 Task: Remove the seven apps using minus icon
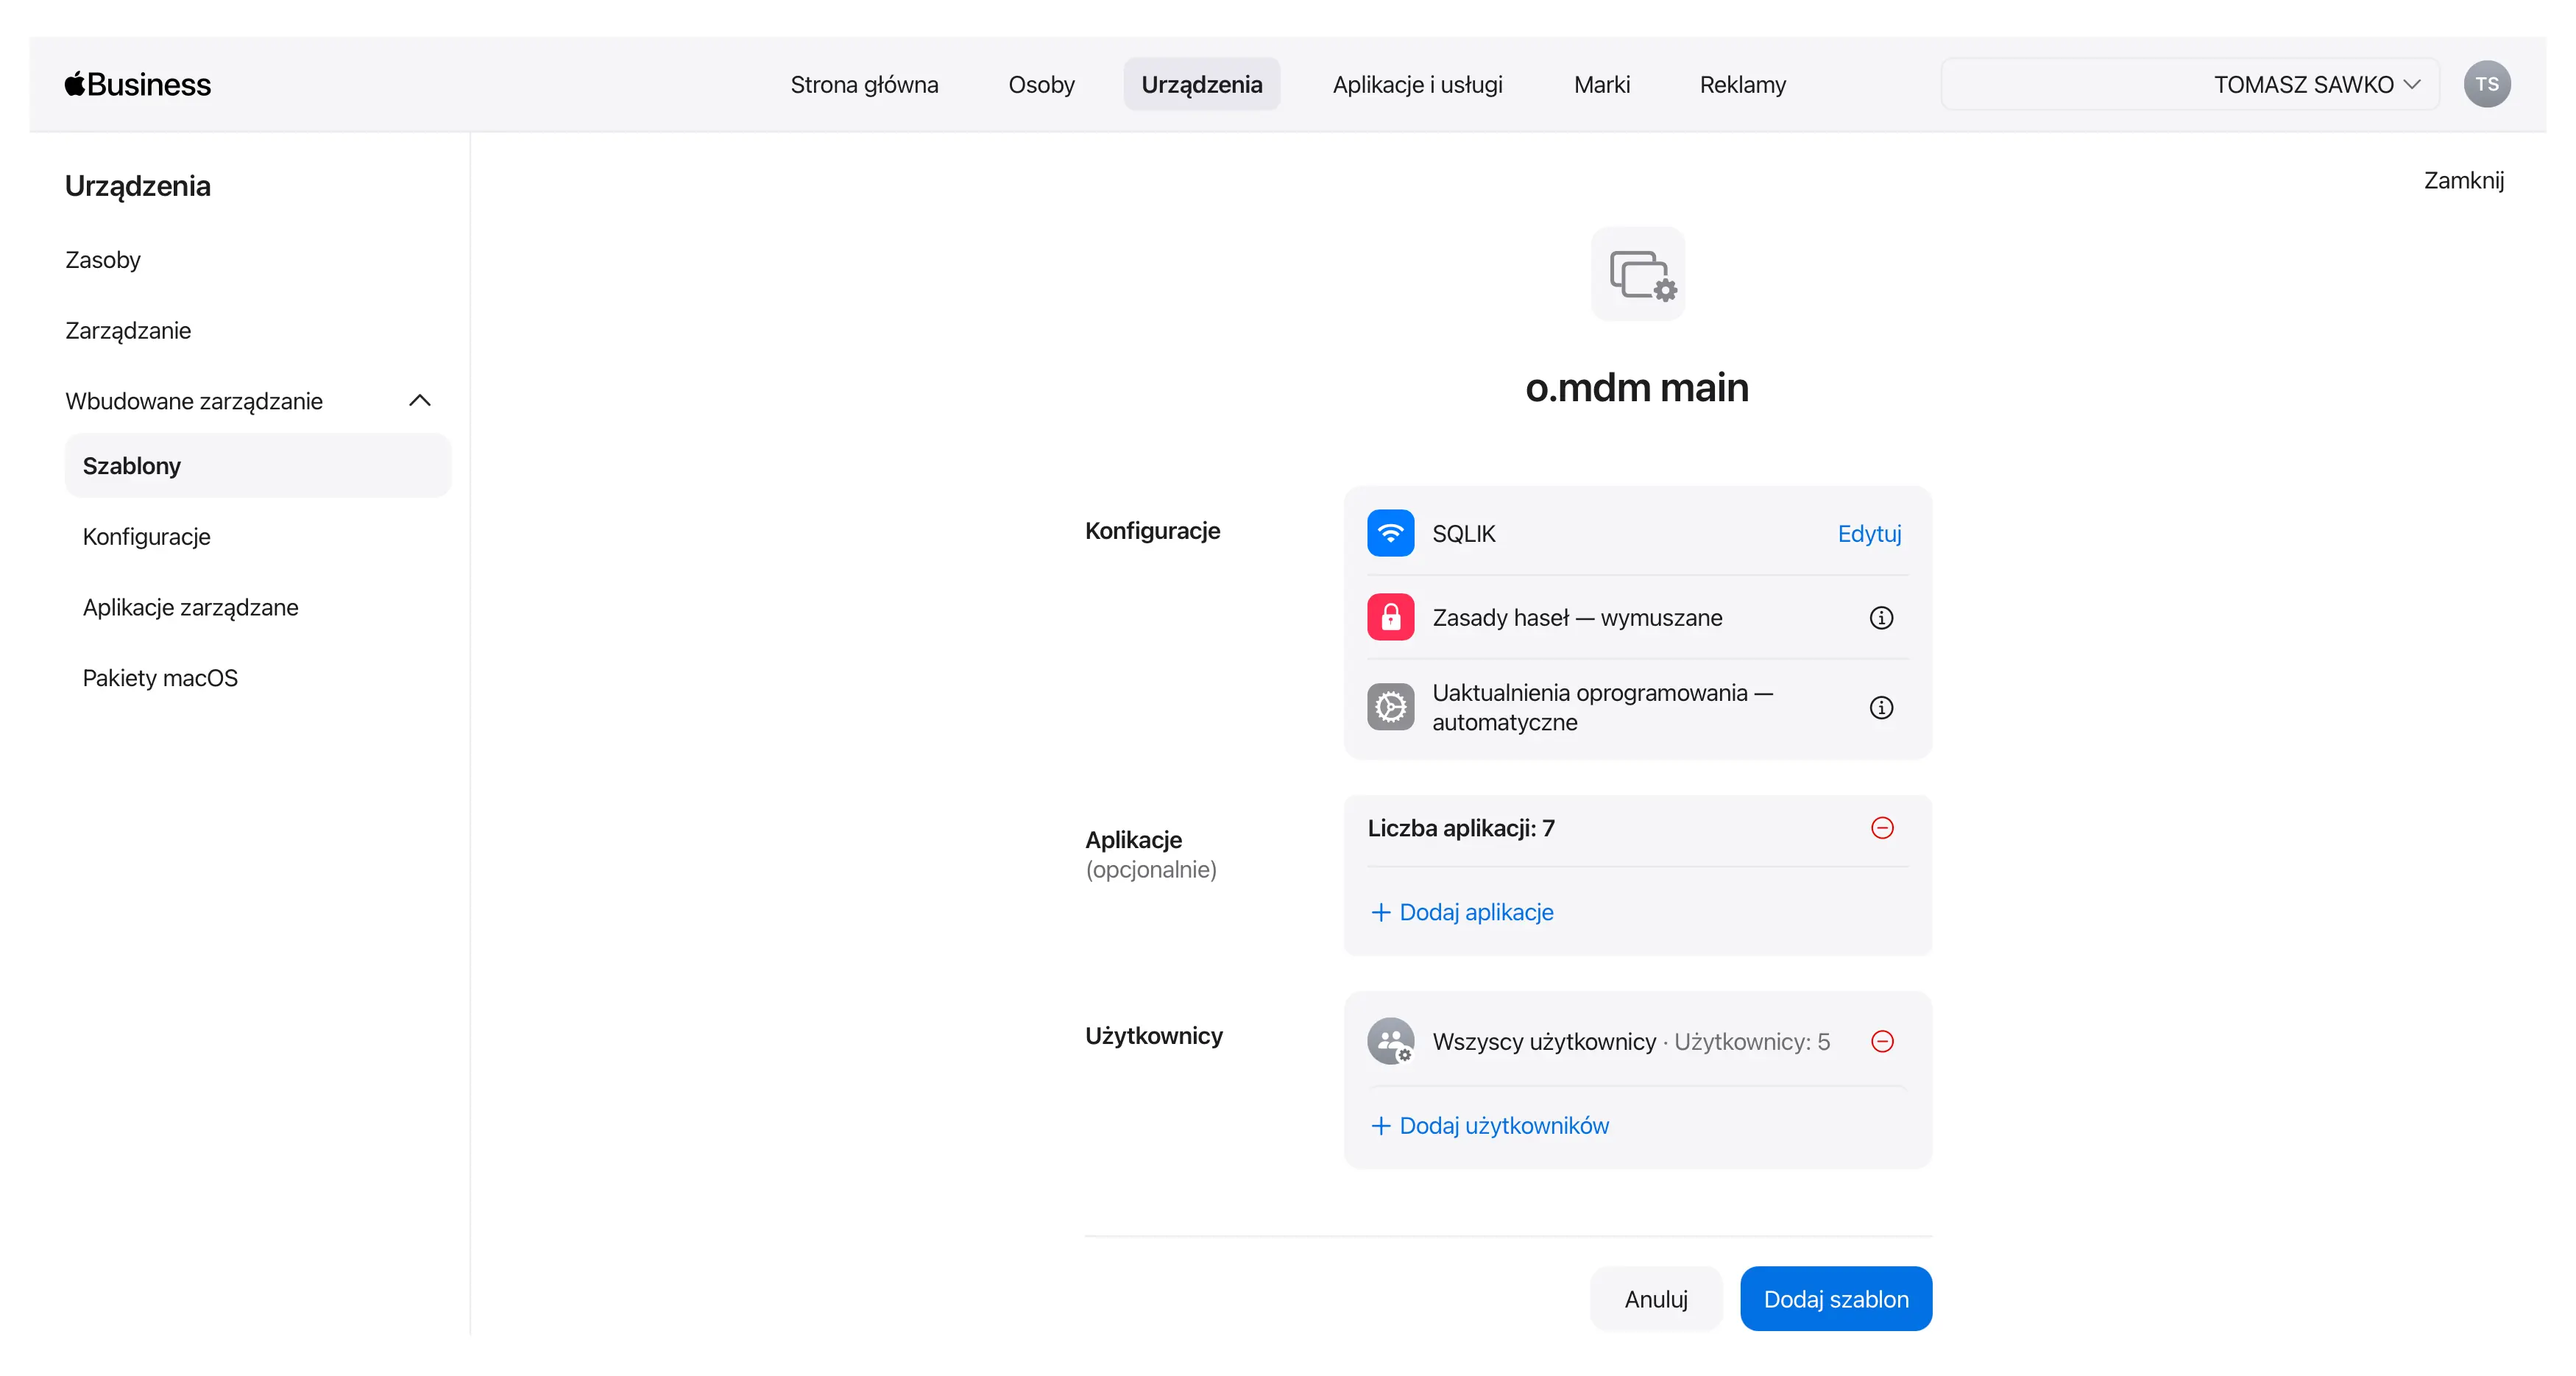1882,828
